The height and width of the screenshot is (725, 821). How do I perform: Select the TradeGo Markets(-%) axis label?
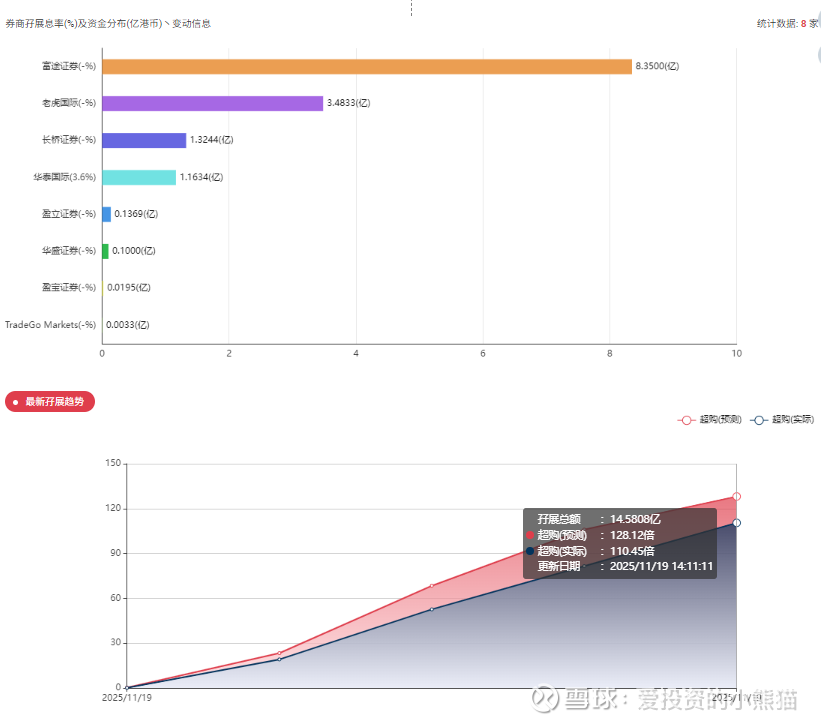[50, 325]
